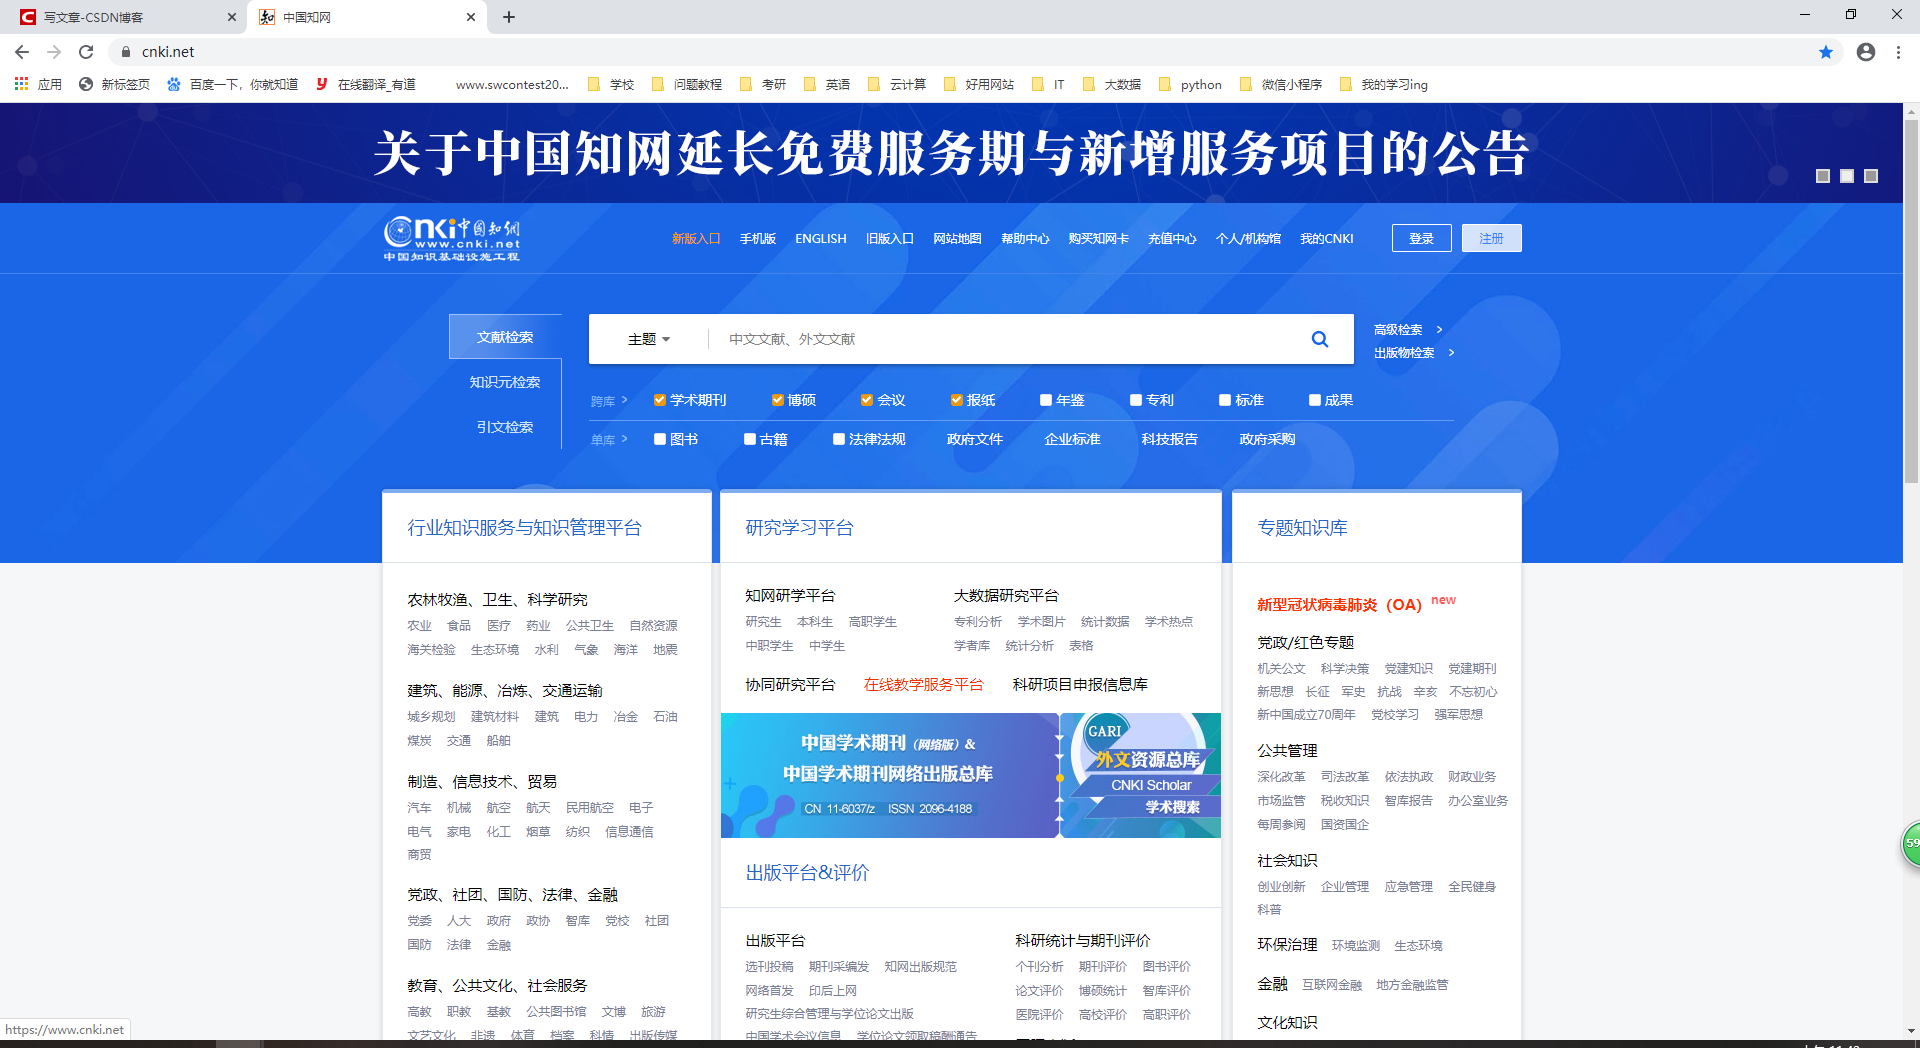
Task: Open the 考研 bookmark folder
Action: coord(763,84)
